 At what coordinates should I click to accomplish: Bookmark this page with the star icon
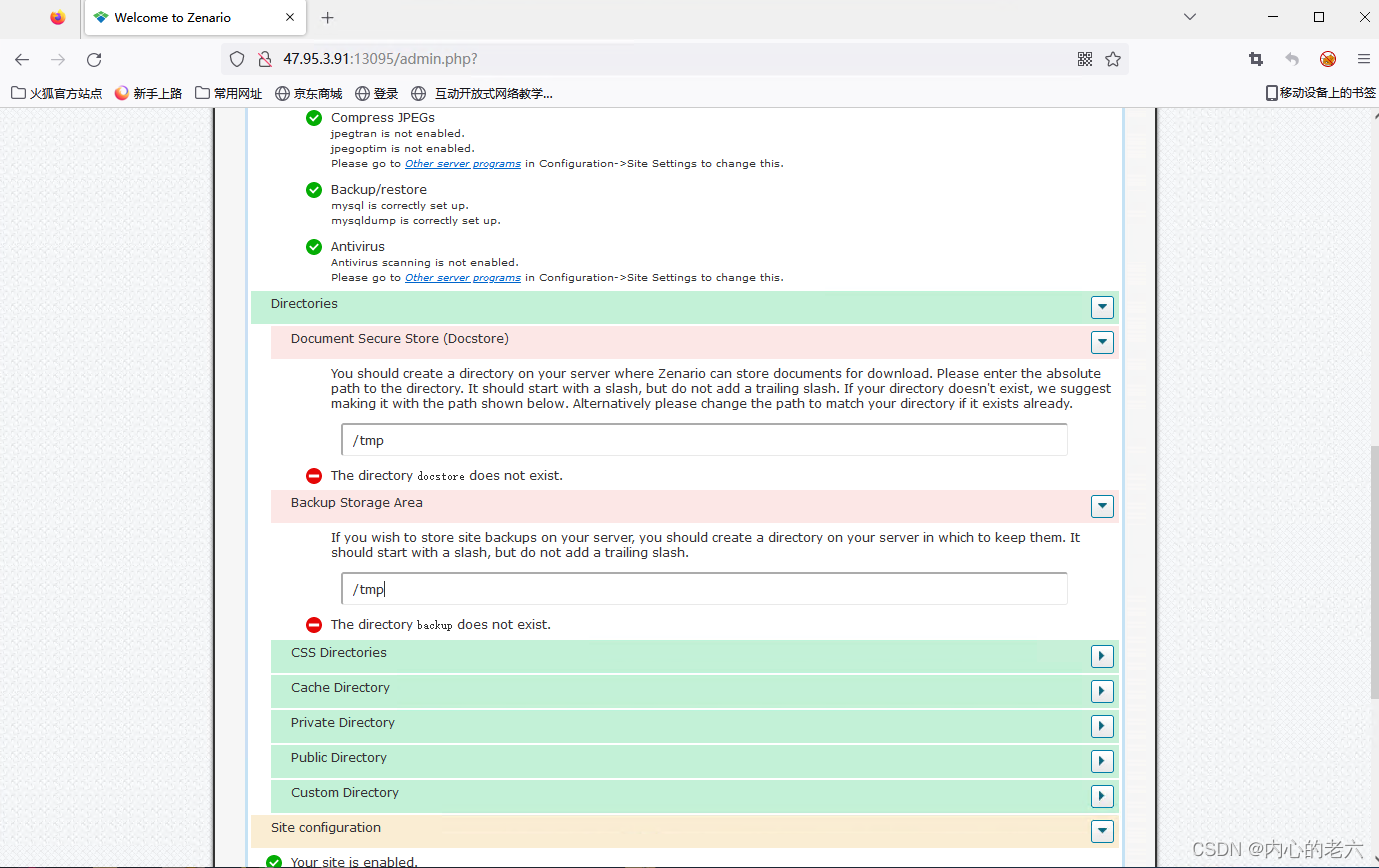pyautogui.click(x=1113, y=59)
